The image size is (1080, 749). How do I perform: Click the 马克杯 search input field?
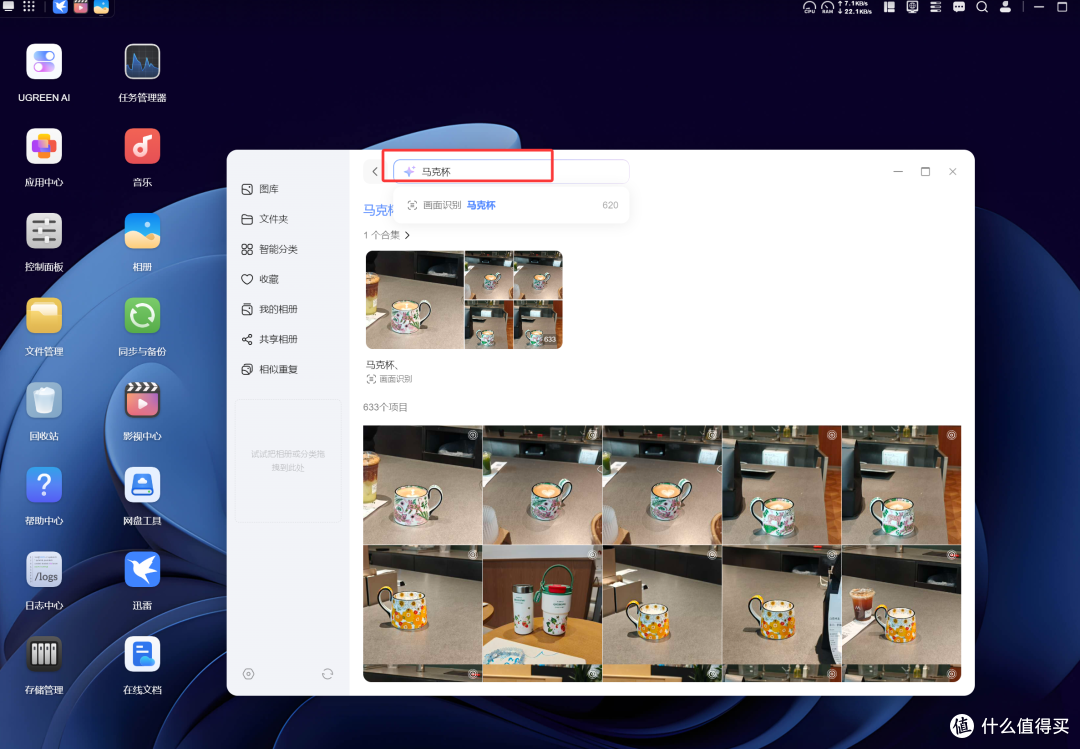click(x=510, y=172)
